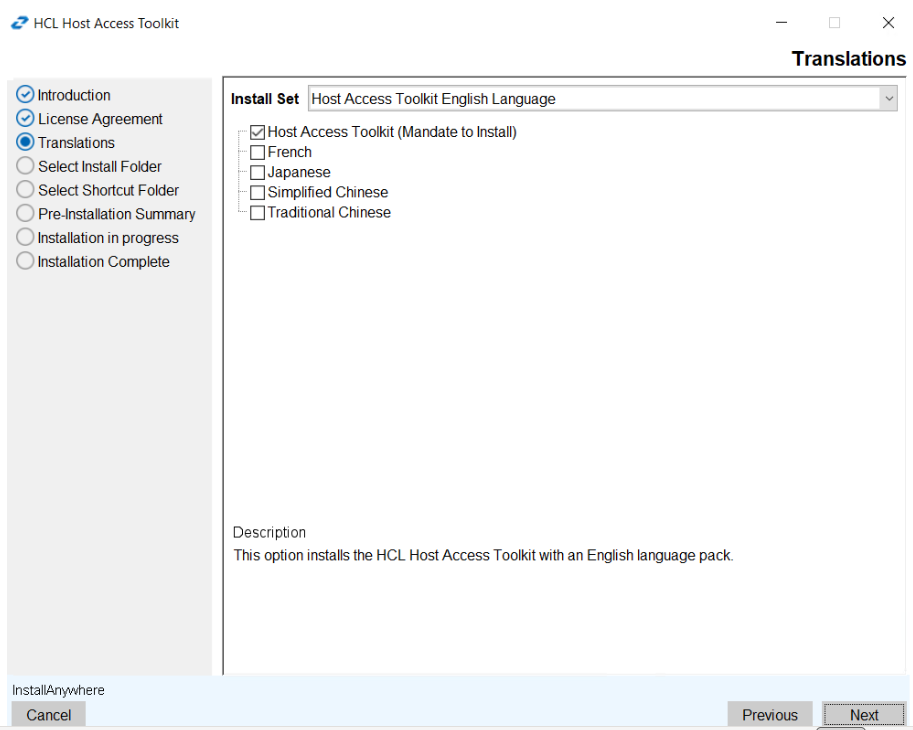
Task: Click the Translations page heading
Action: [x=848, y=59]
